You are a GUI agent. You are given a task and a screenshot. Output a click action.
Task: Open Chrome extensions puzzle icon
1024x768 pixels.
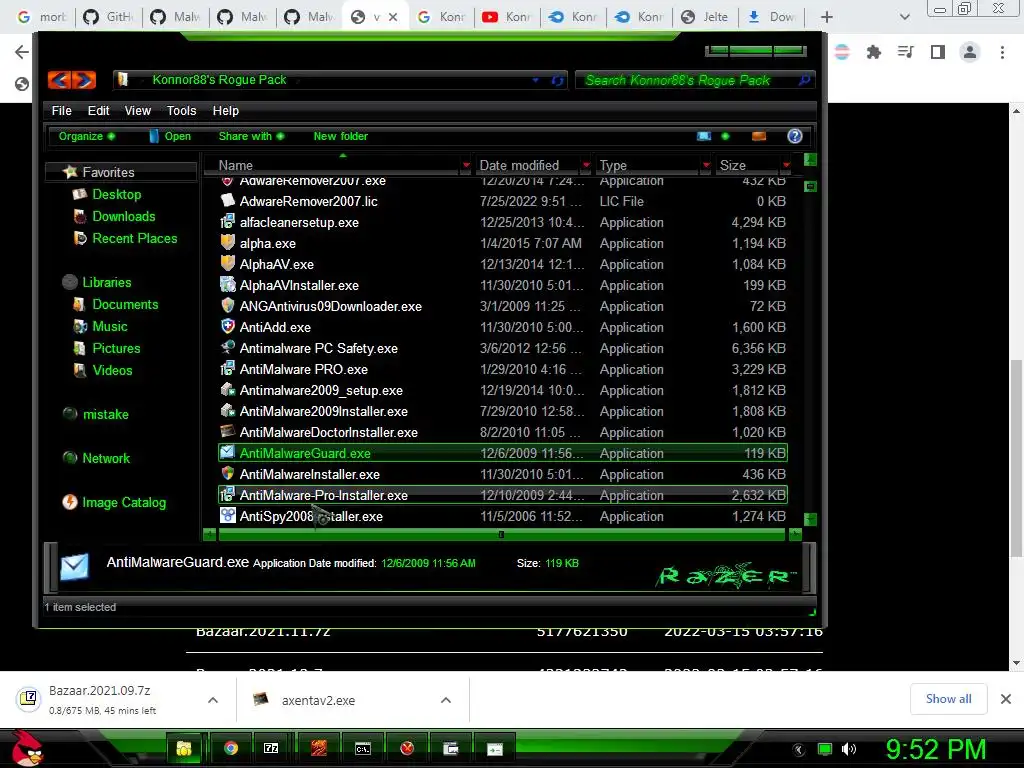click(x=873, y=52)
